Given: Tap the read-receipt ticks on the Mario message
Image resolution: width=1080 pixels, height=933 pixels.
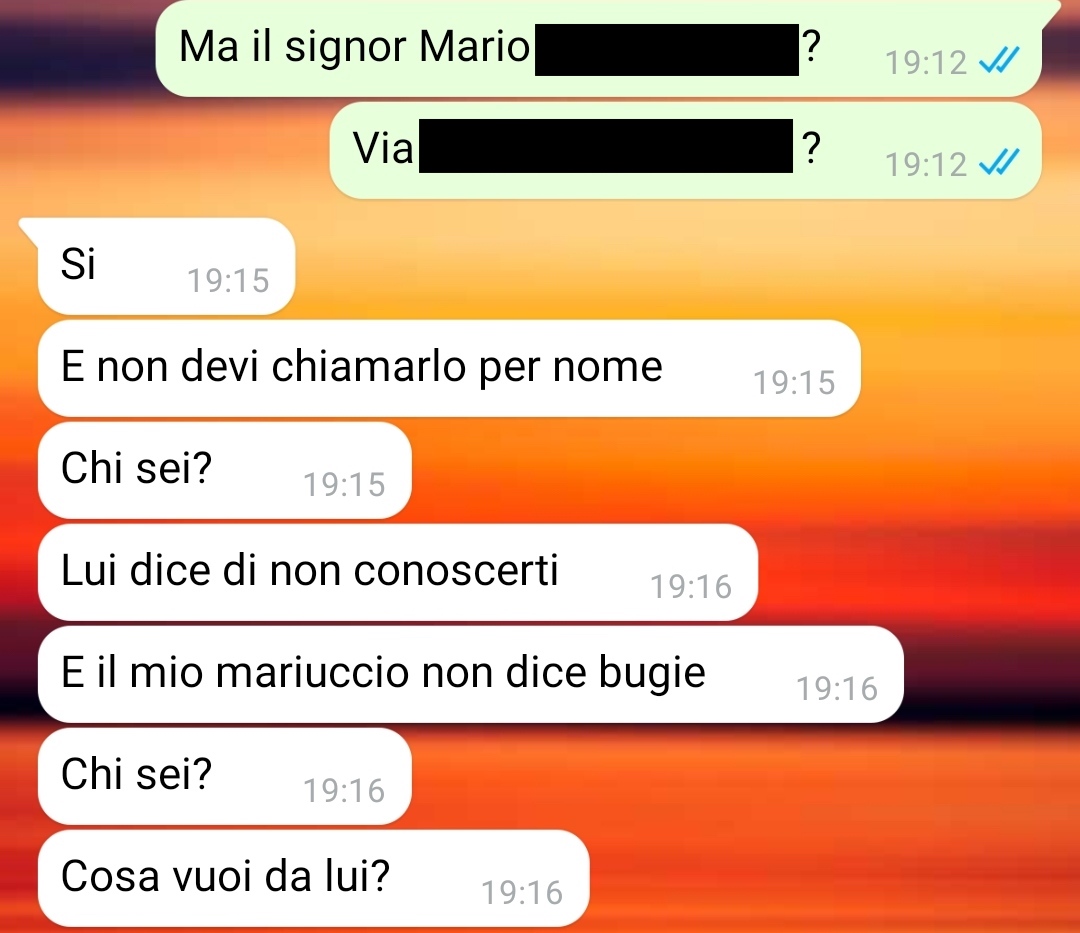Looking at the screenshot, I should pyautogui.click(x=999, y=61).
